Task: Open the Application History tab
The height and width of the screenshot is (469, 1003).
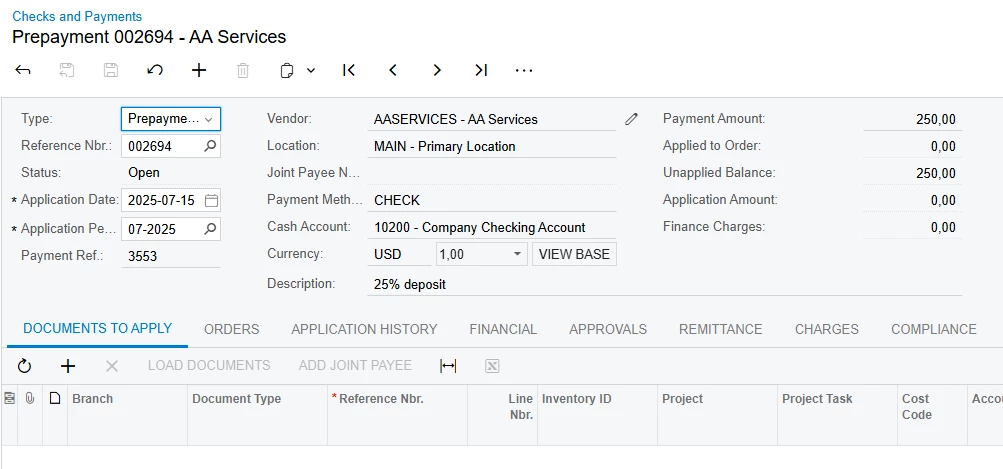Action: point(364,330)
